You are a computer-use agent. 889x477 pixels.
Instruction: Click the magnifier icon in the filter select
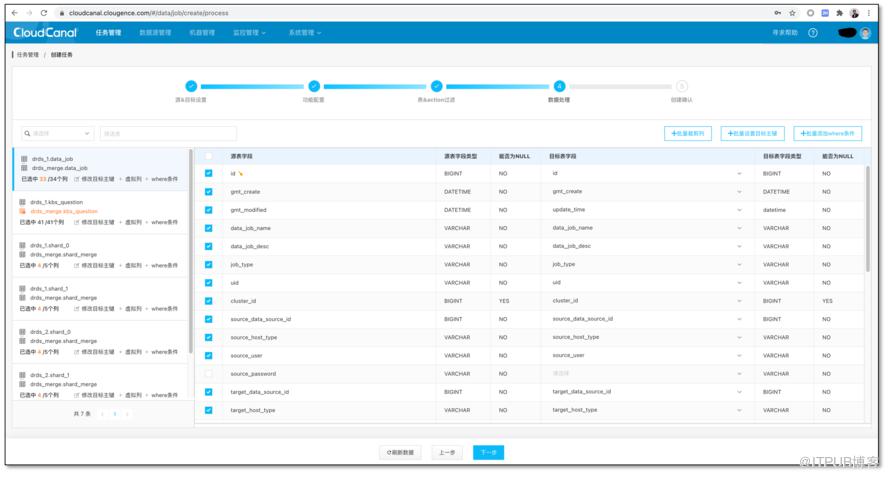(x=27, y=133)
